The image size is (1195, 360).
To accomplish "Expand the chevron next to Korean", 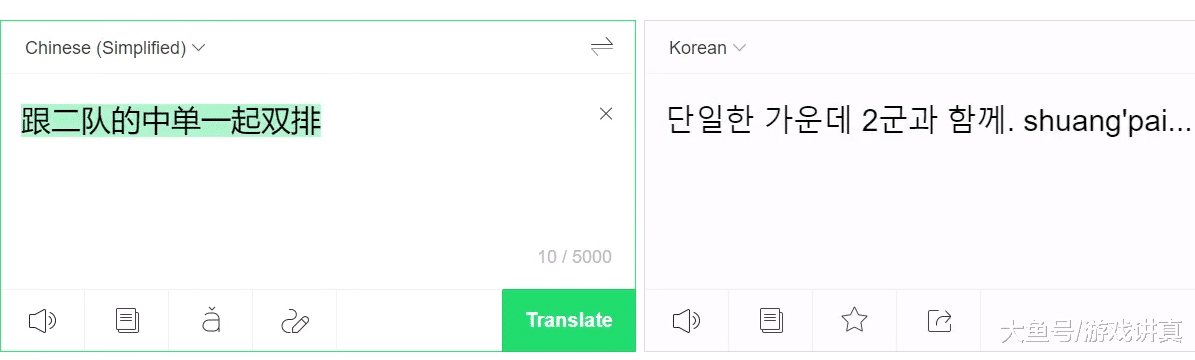I will [739, 48].
